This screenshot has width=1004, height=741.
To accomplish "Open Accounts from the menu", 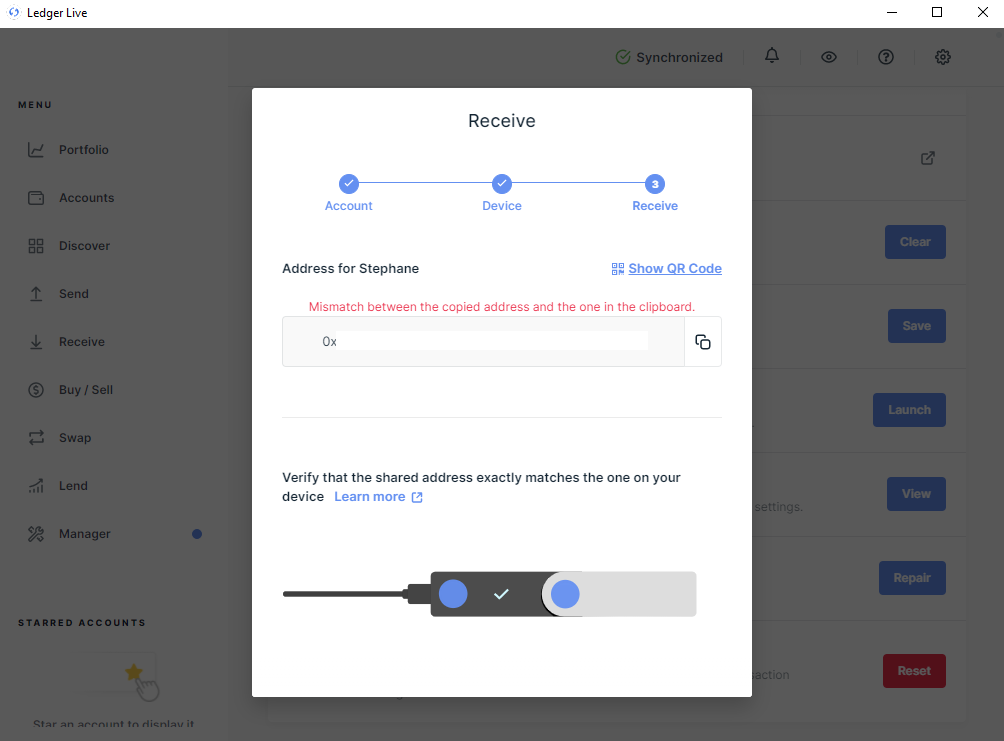I will click(86, 198).
